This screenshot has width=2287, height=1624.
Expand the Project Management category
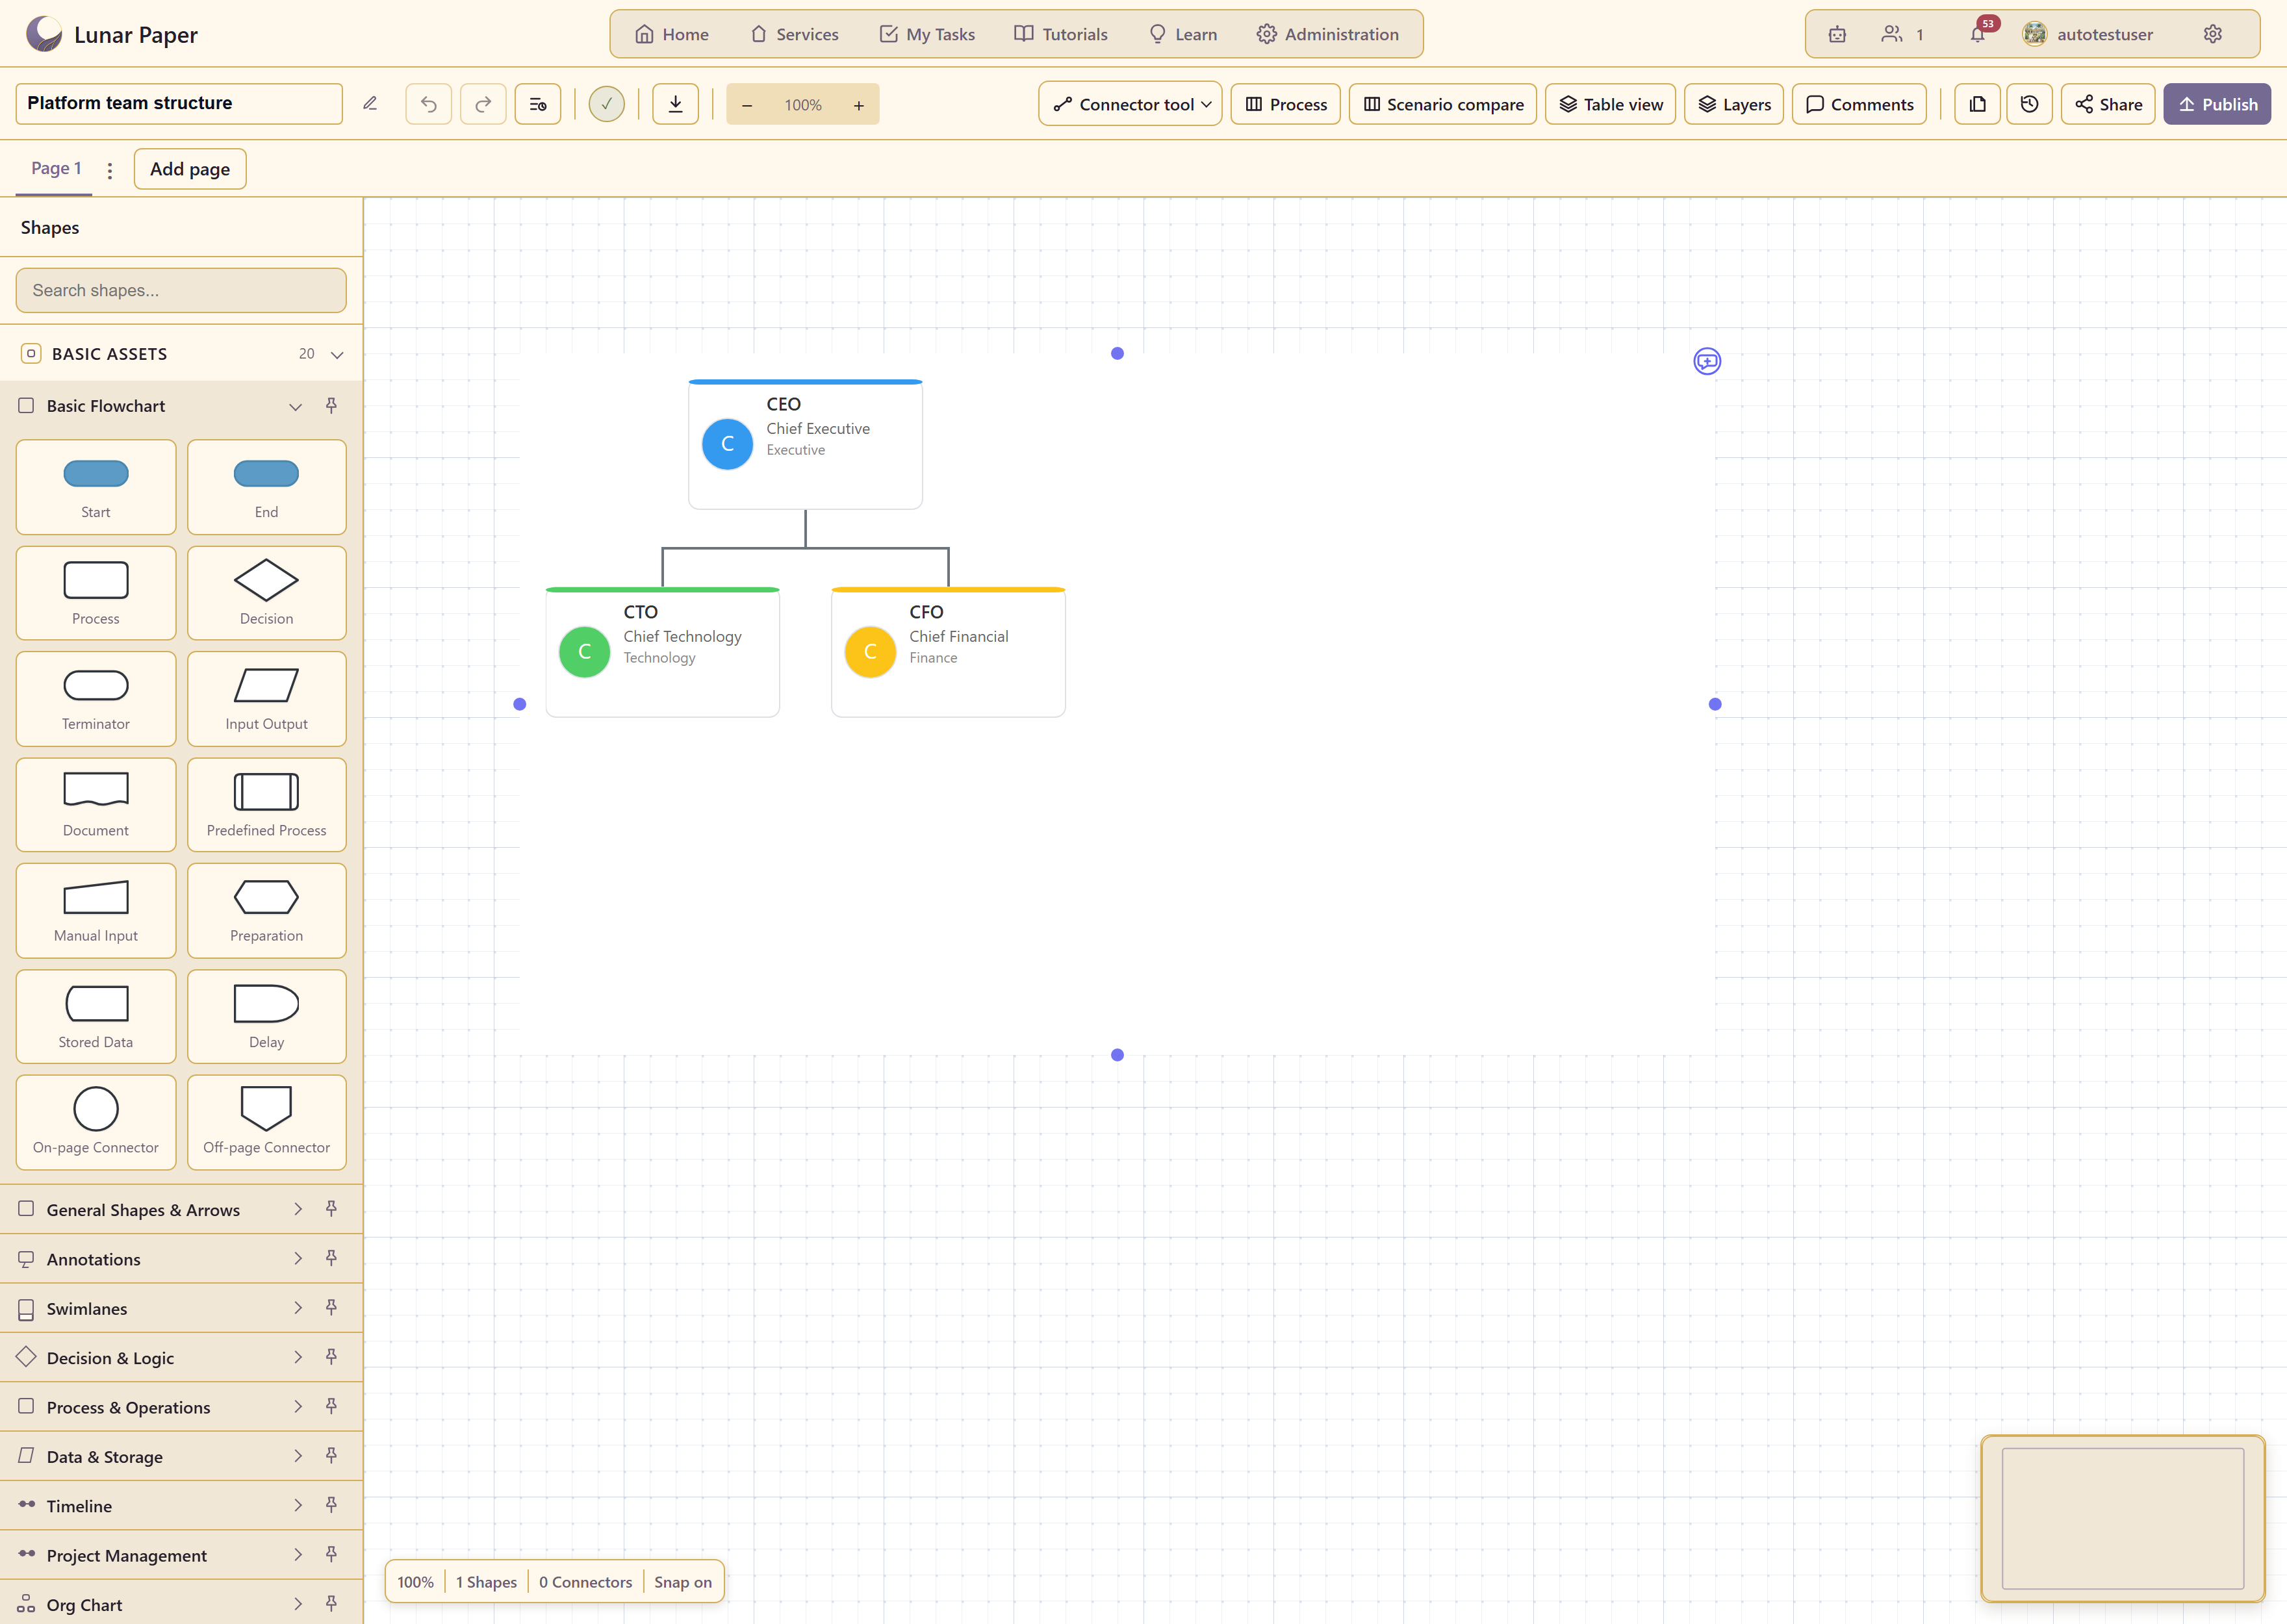point(298,1554)
